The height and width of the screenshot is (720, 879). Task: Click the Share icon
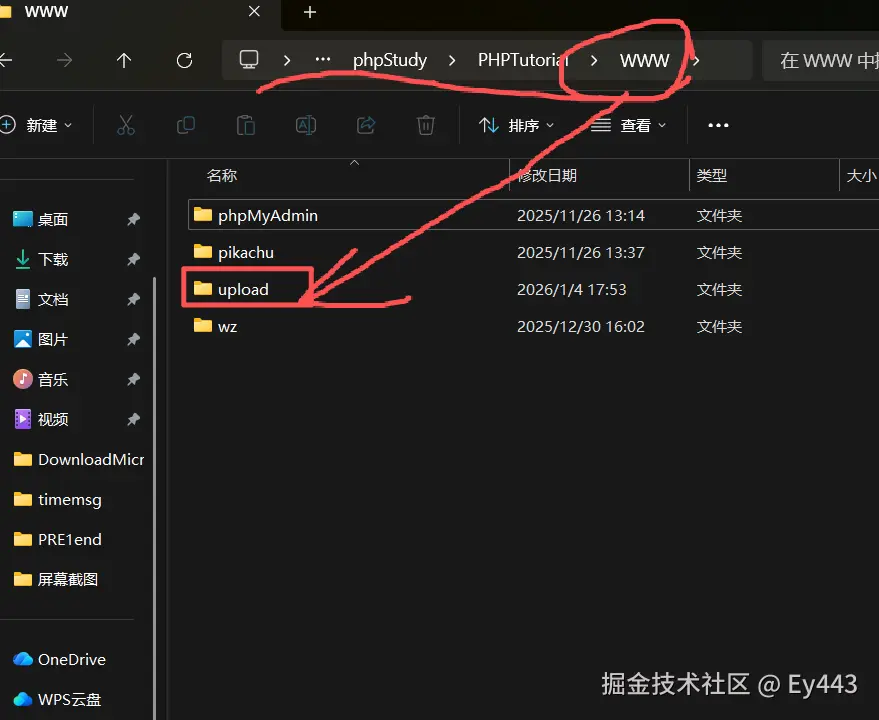pos(366,125)
